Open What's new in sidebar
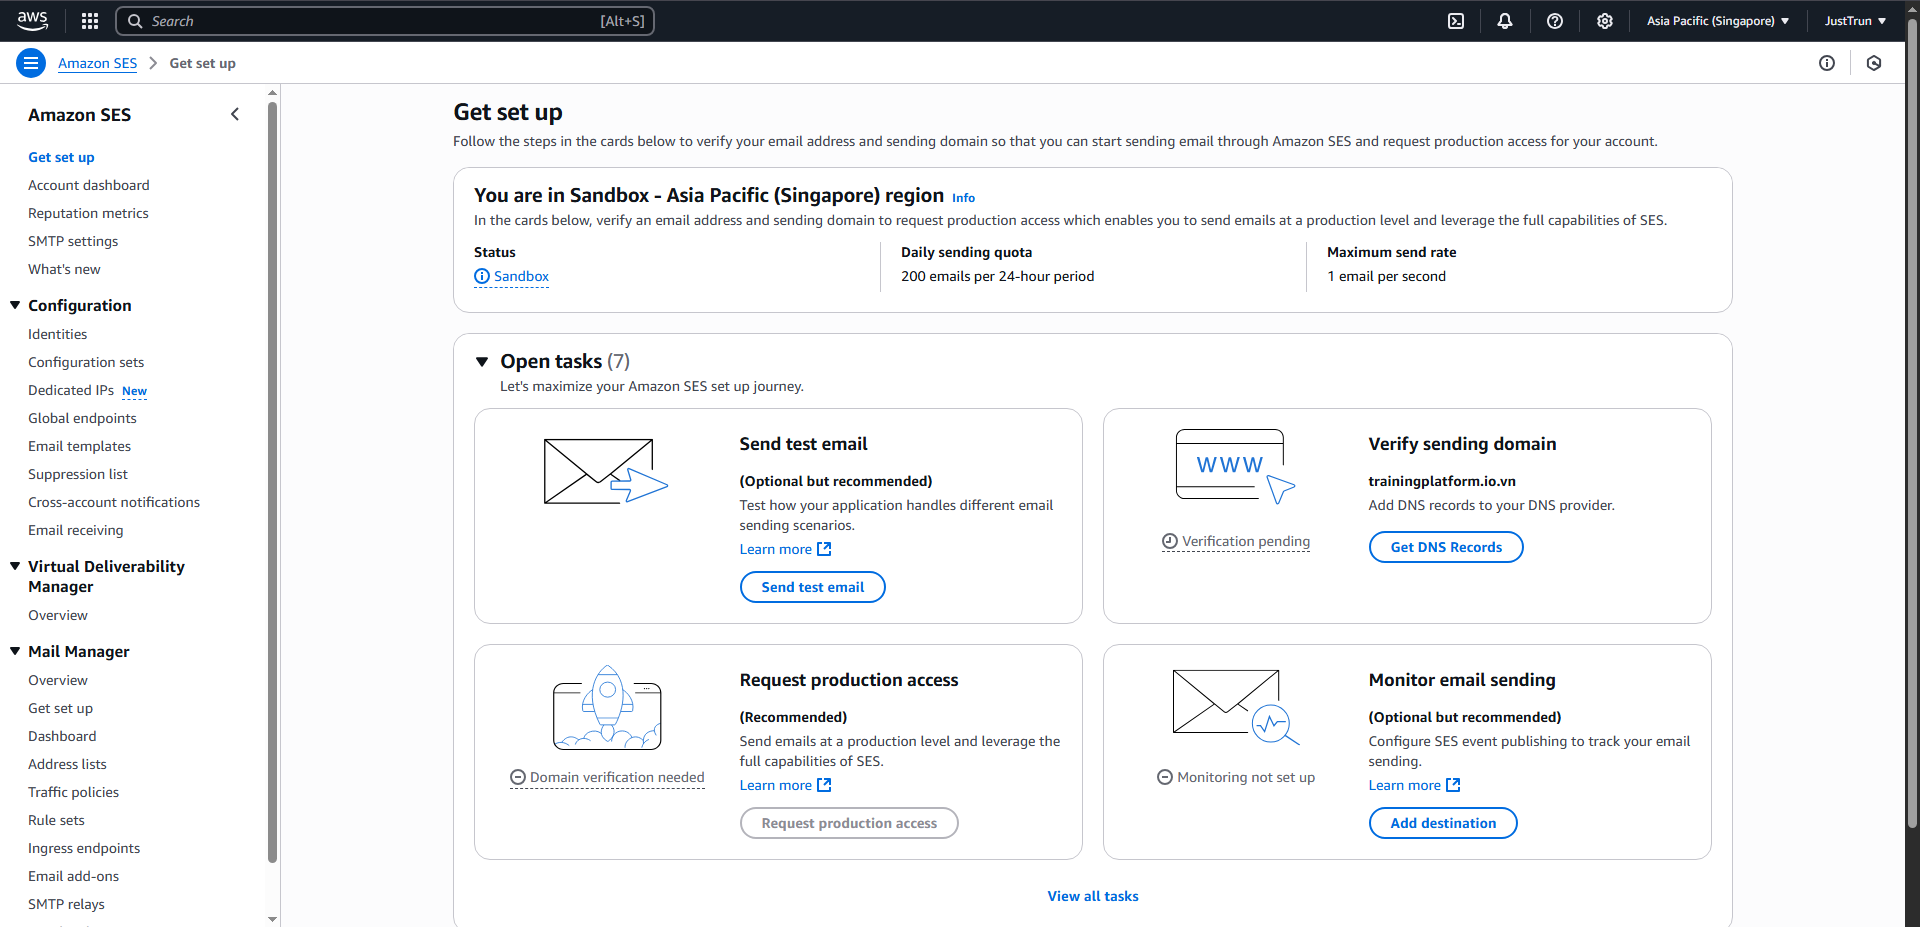The height and width of the screenshot is (927, 1920). [64, 269]
